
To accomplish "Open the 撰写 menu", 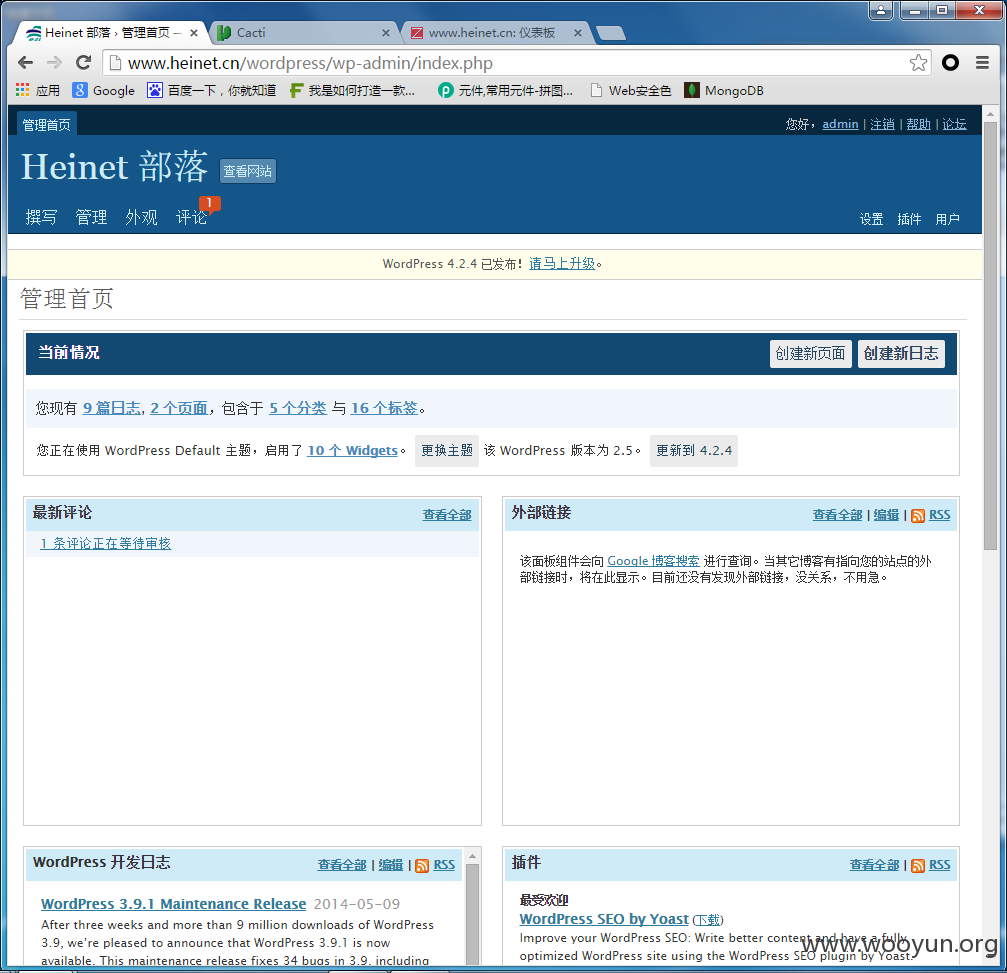I will (41, 217).
